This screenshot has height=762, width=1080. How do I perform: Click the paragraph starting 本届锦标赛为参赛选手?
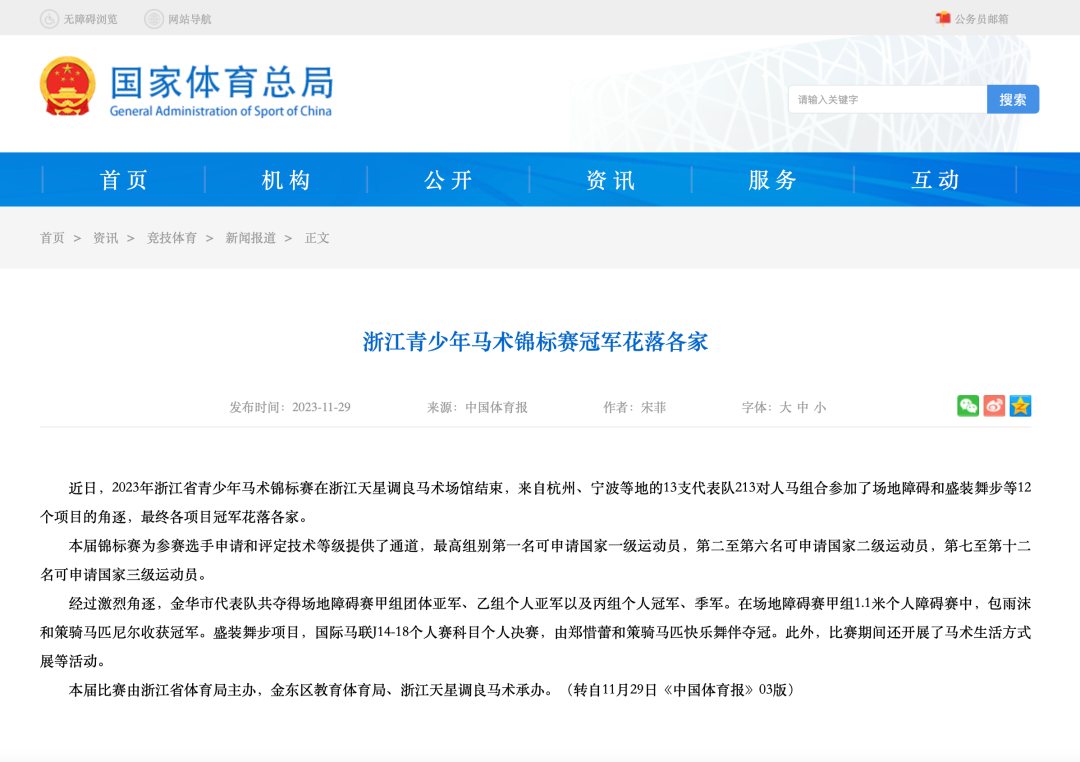(x=535, y=560)
